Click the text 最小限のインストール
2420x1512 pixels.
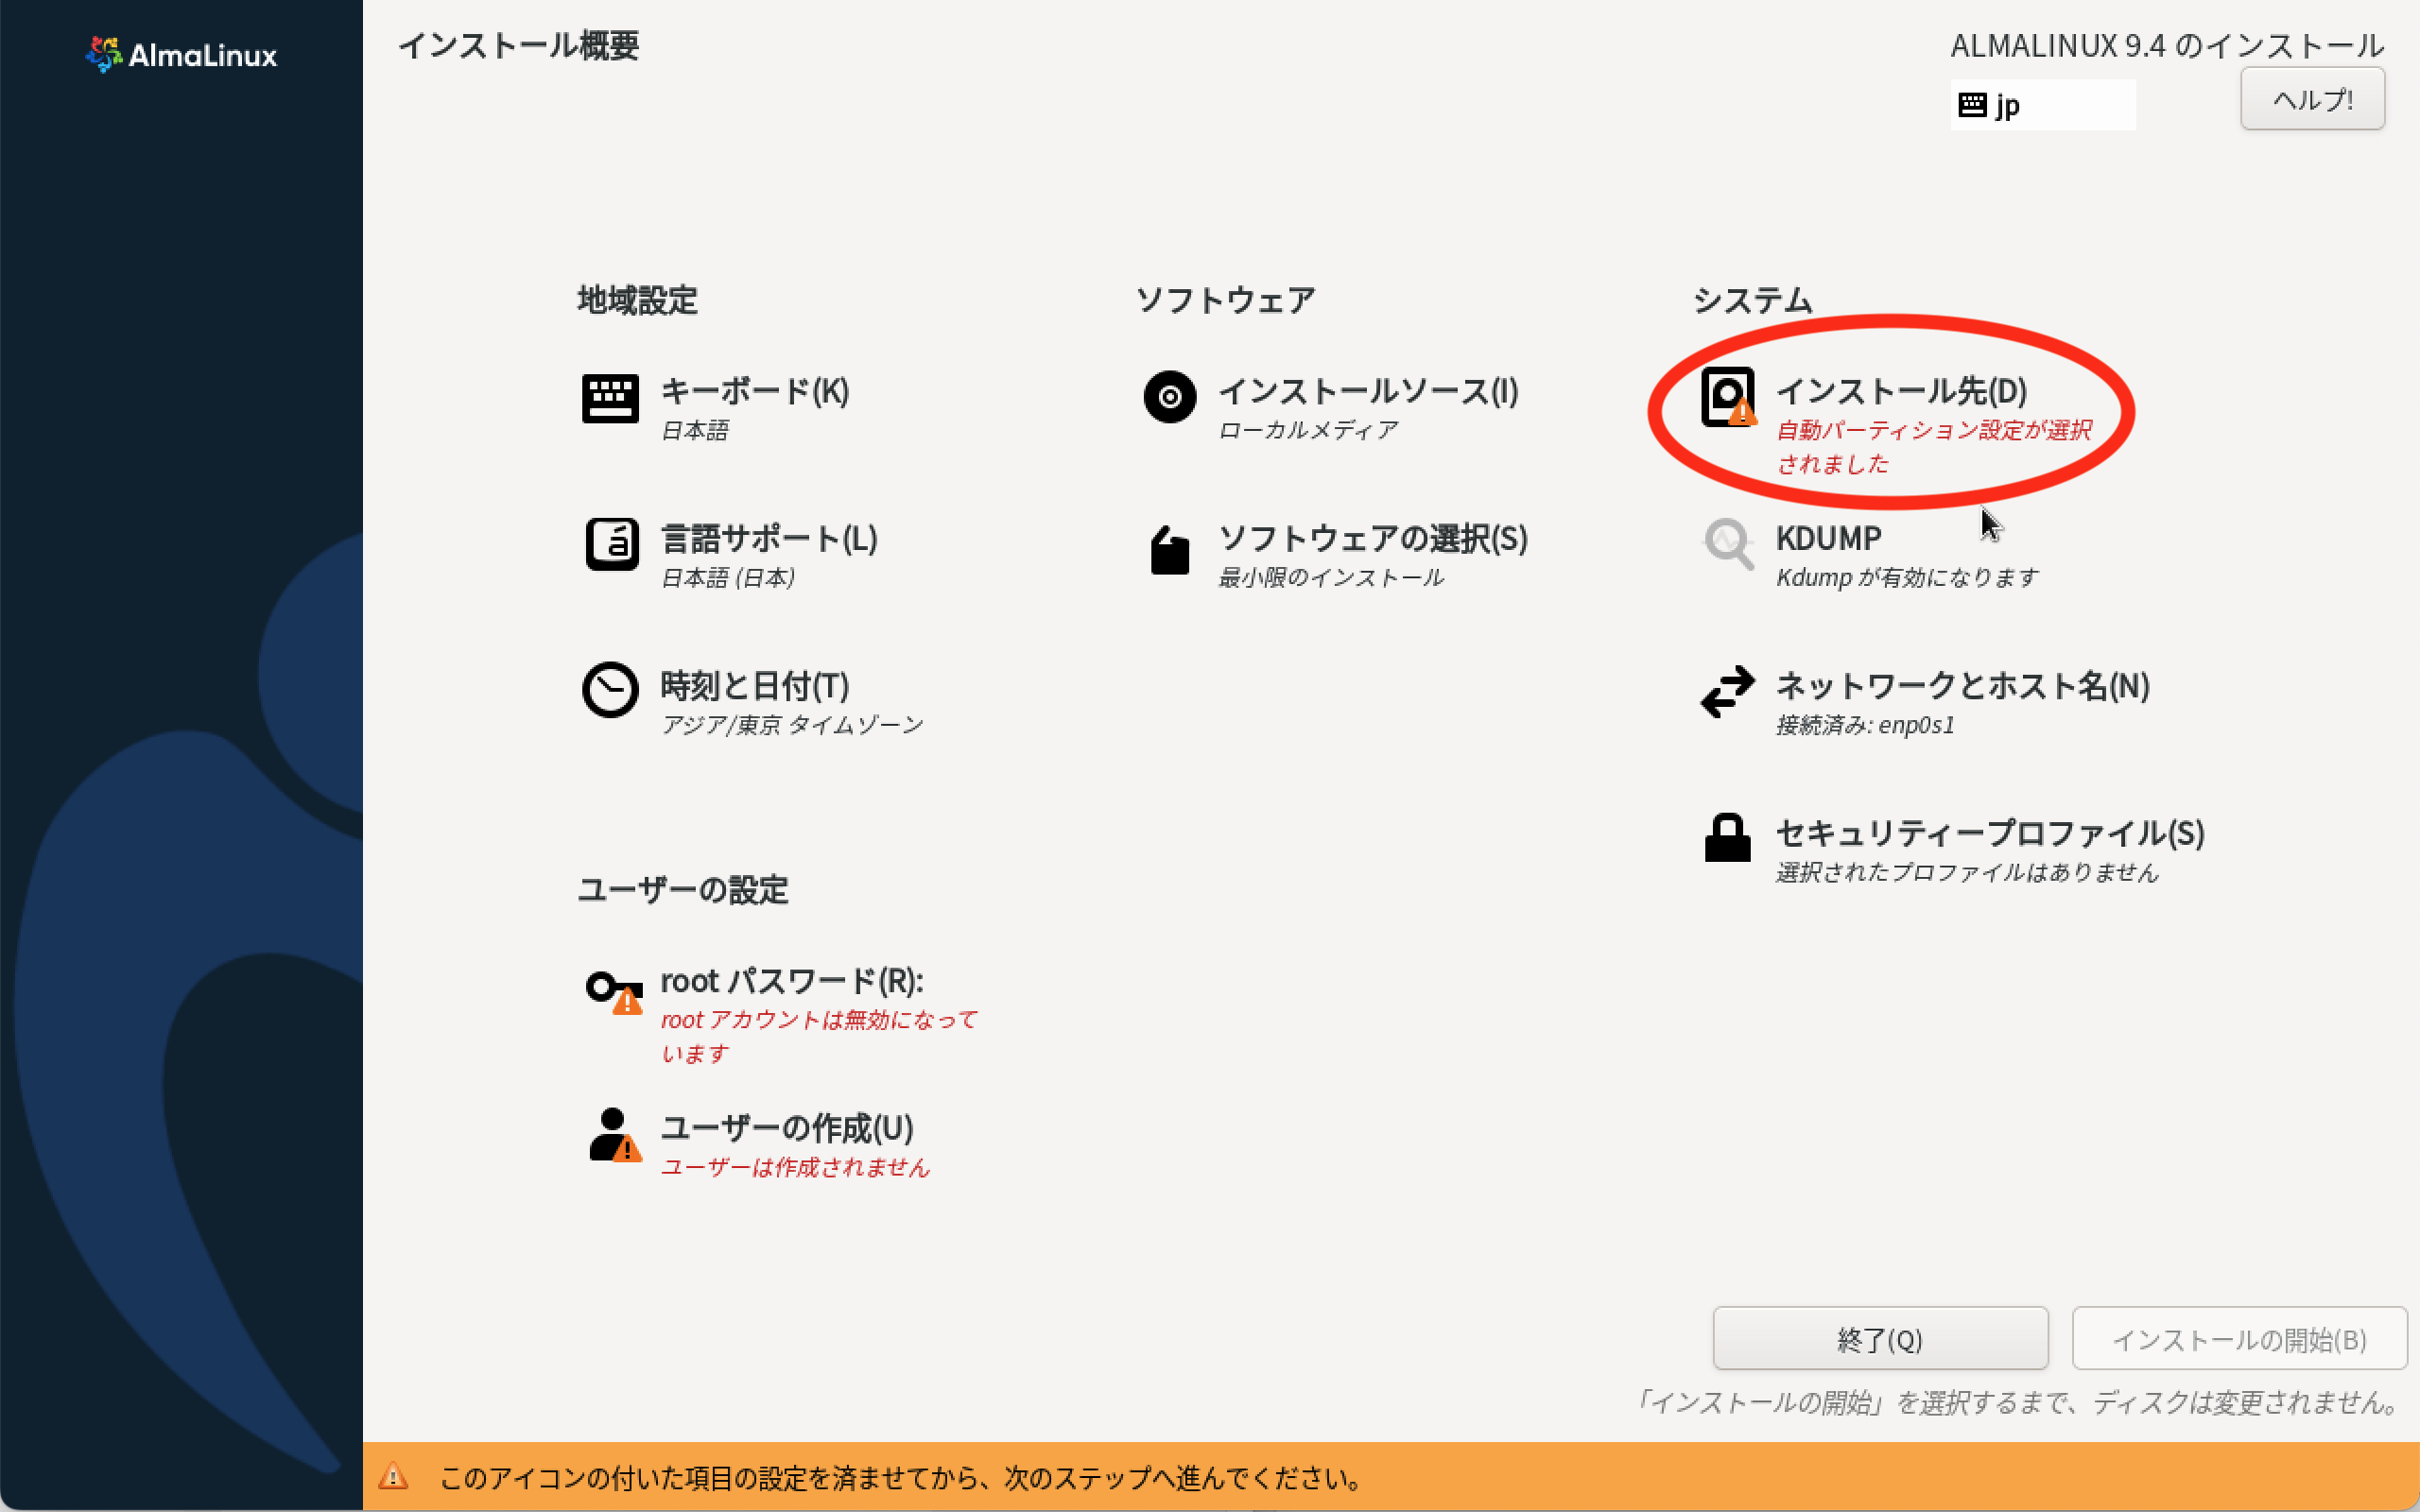1331,577
